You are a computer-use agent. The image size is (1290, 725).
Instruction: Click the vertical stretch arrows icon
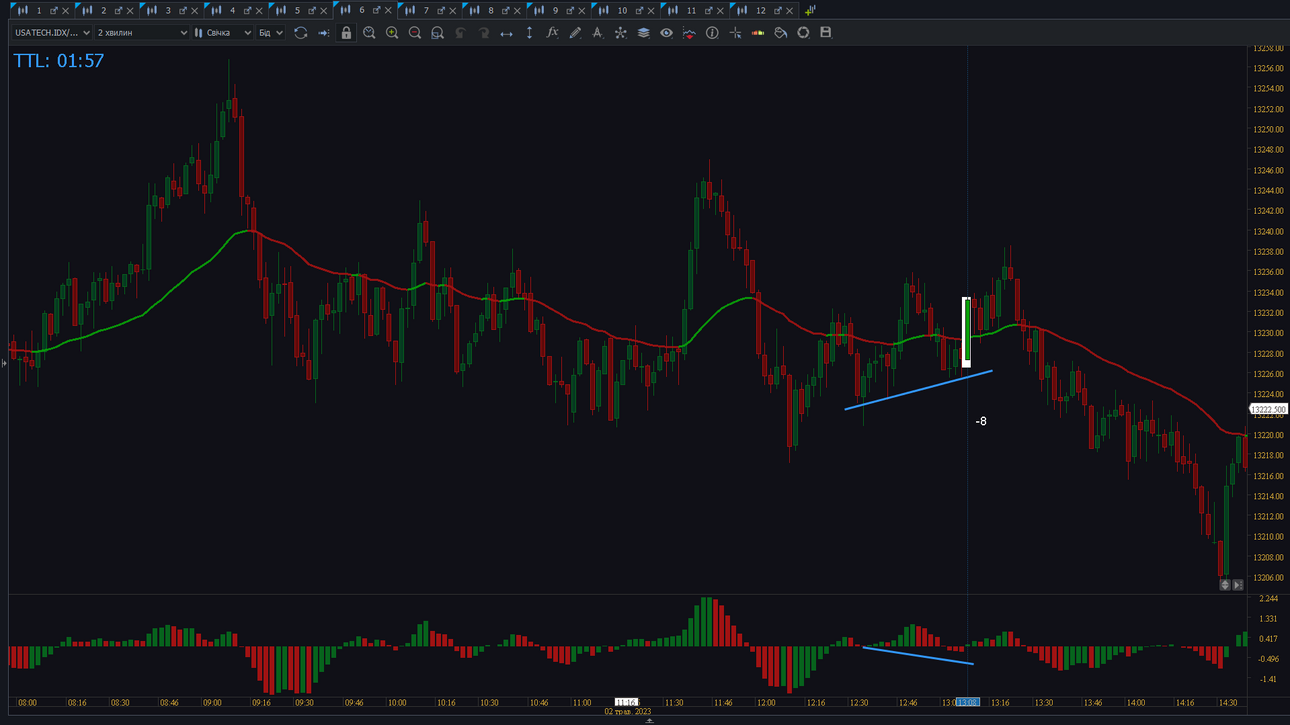529,33
